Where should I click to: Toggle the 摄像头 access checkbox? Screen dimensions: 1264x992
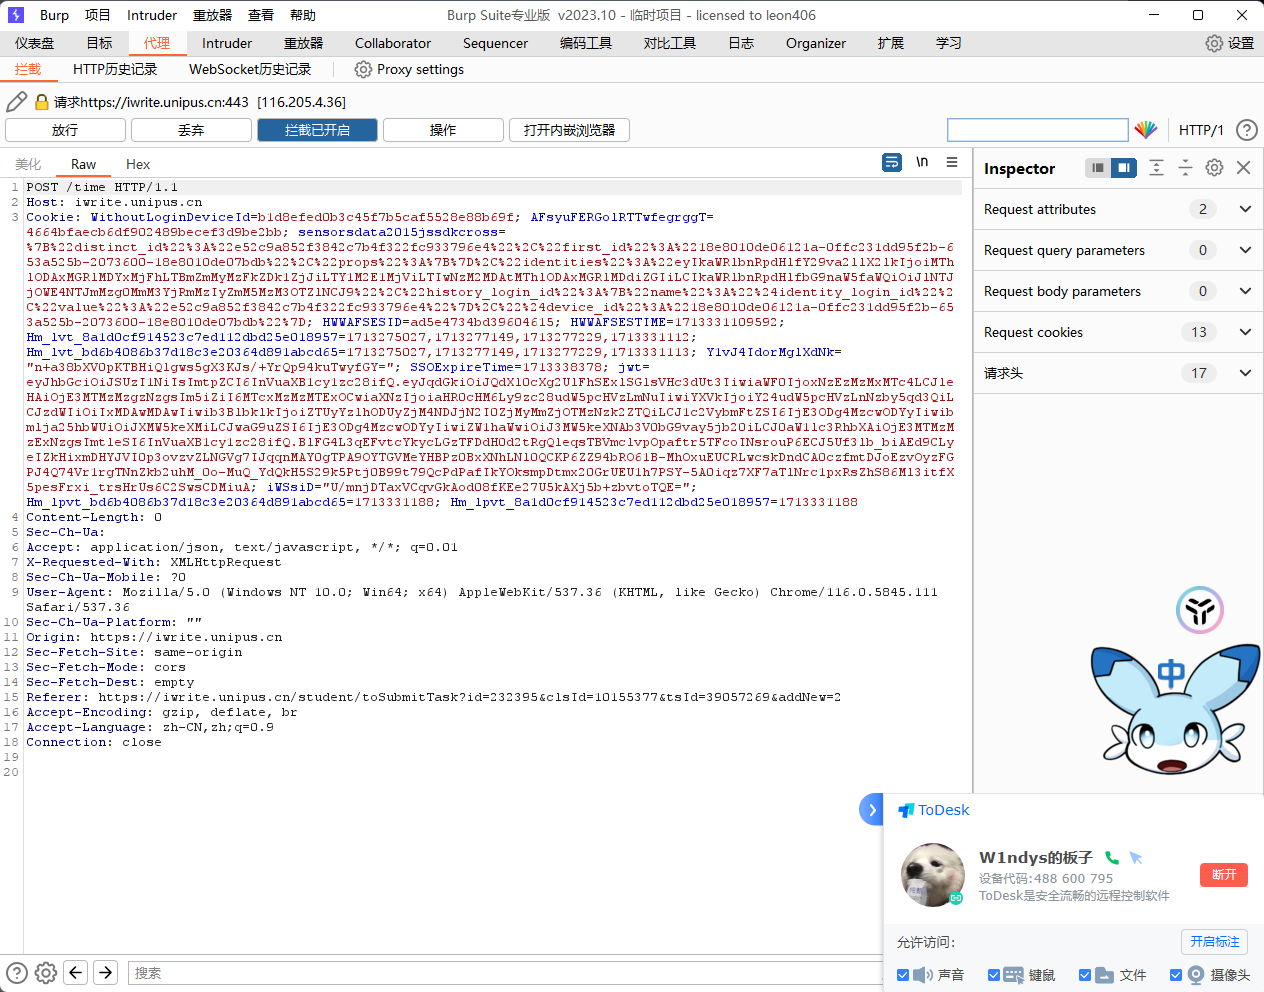click(1176, 975)
